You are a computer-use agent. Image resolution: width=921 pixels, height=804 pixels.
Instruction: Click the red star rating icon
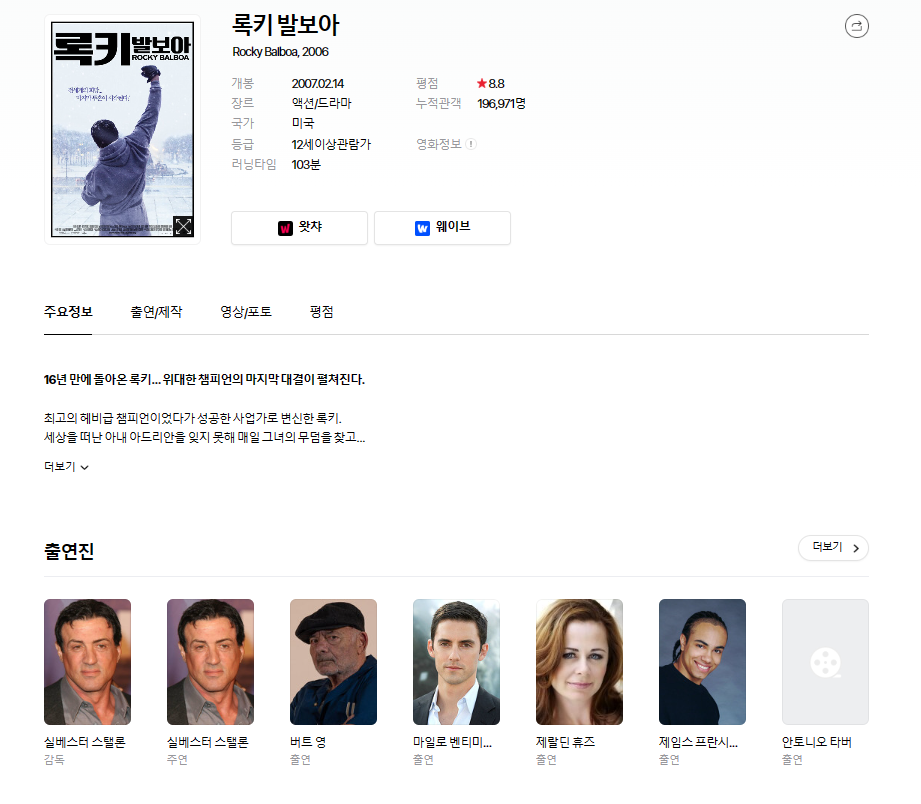click(482, 84)
